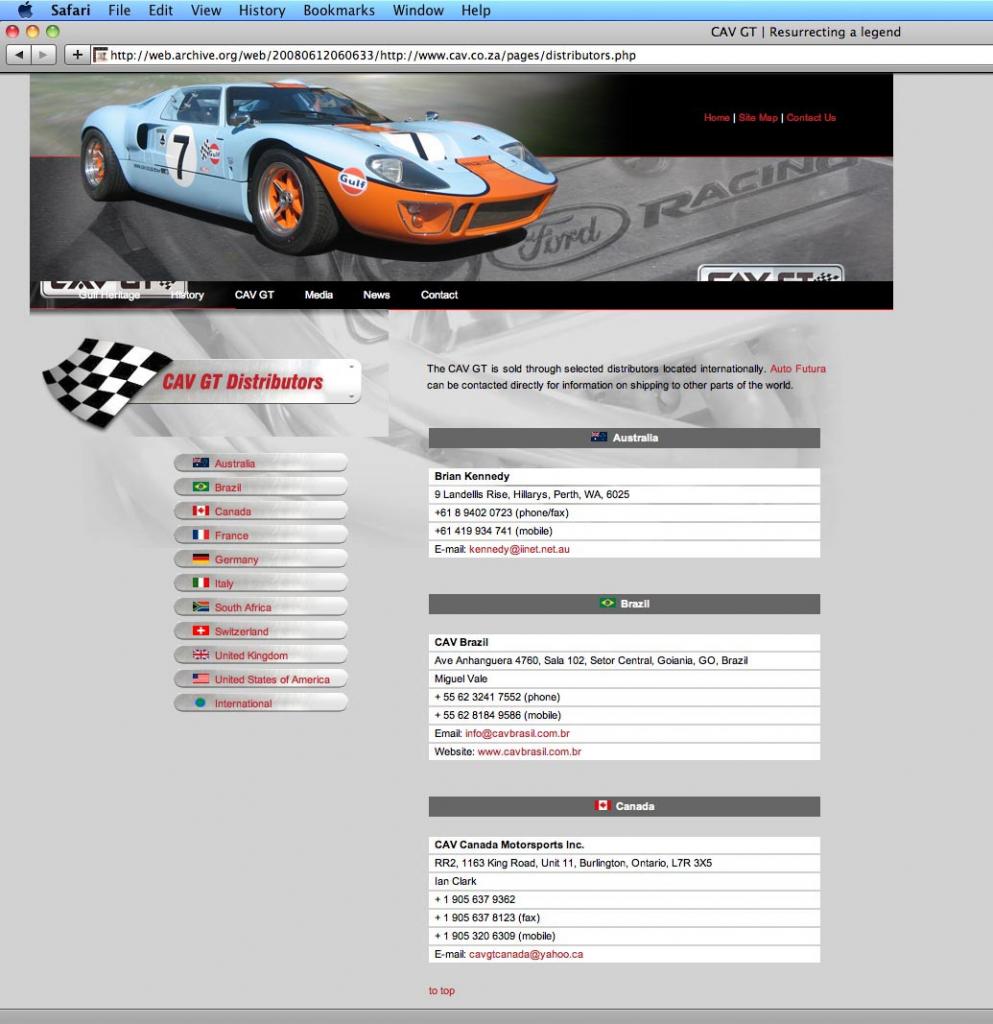Click the France flag icon
993x1024 pixels.
[x=200, y=535]
